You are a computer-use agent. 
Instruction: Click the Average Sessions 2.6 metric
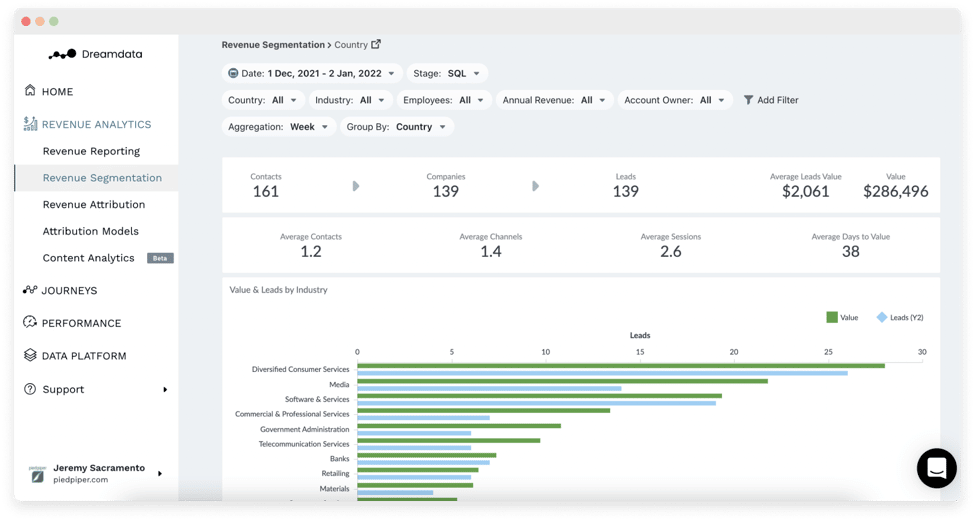671,246
